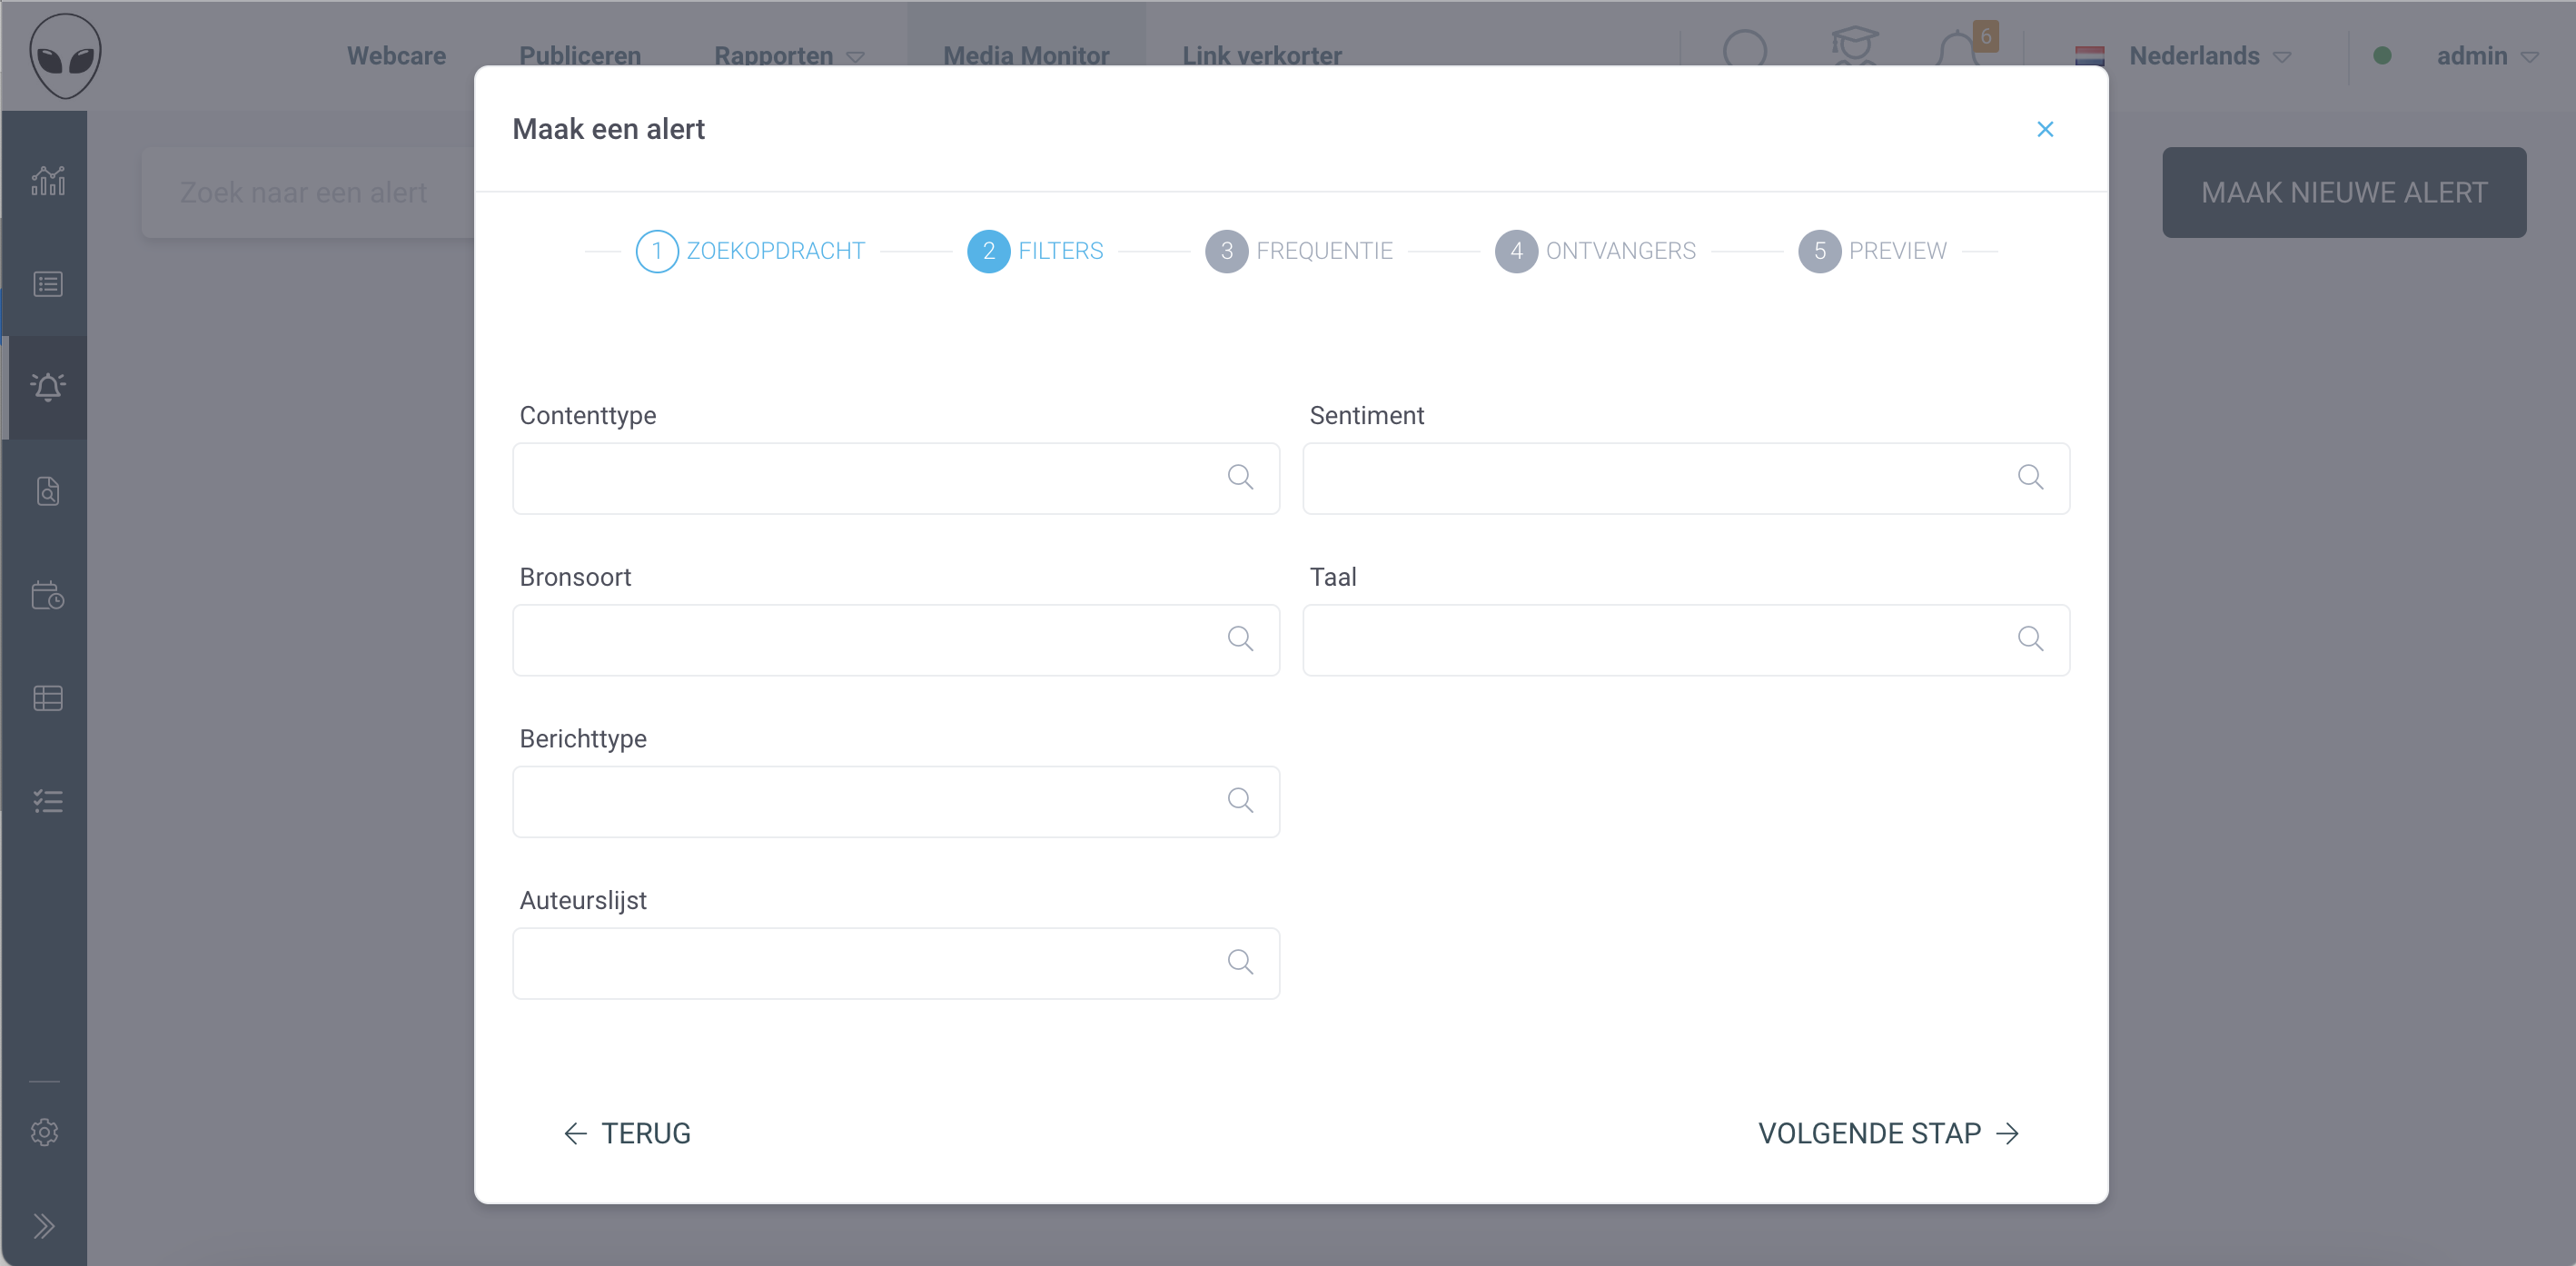Click search icon in Taal field
The image size is (2576, 1266).
(2030, 639)
